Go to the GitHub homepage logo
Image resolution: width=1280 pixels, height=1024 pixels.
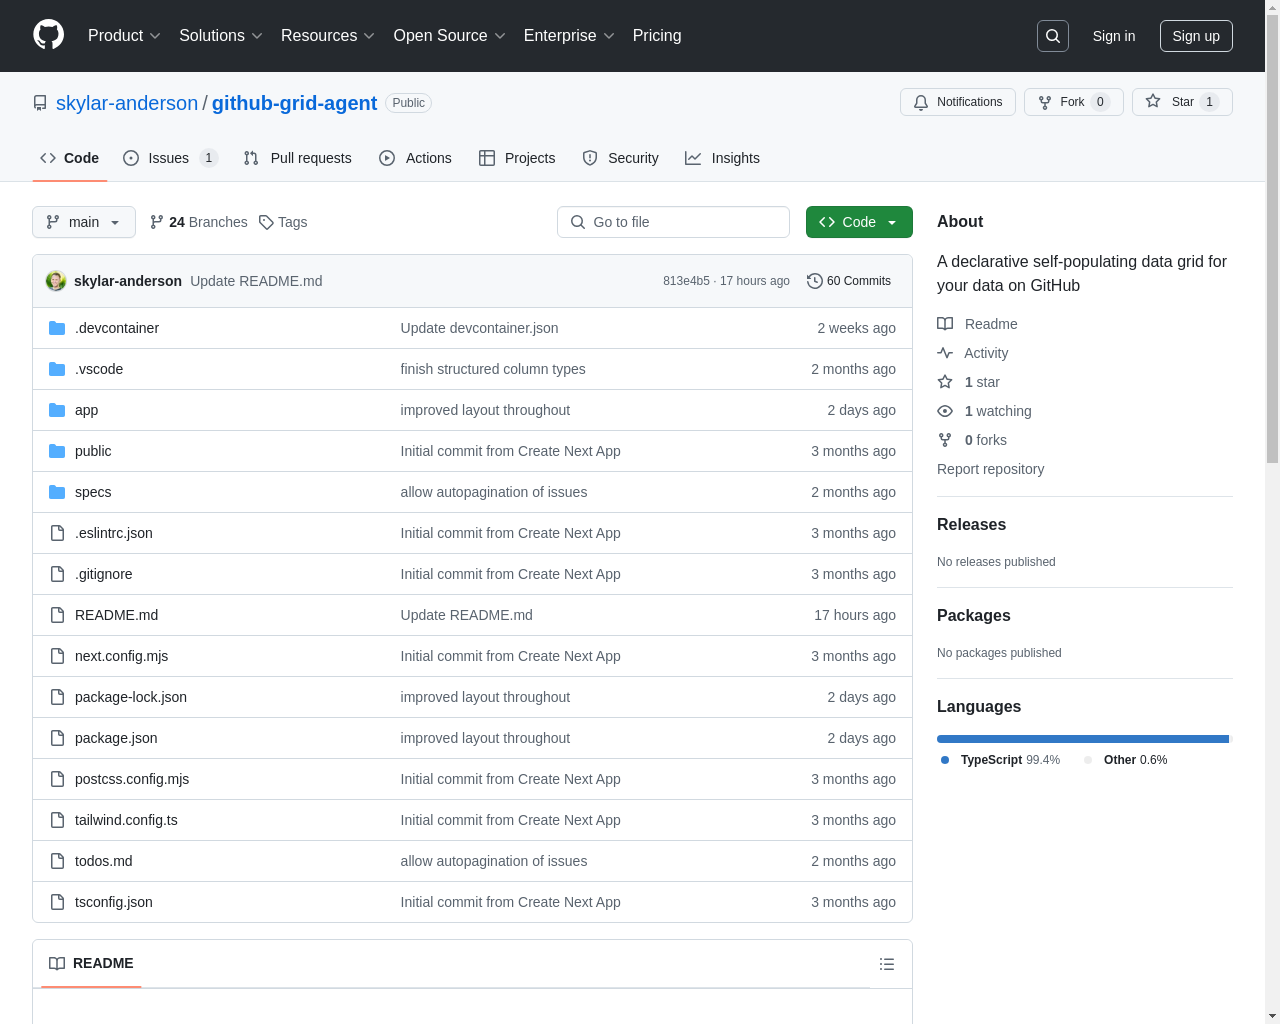(x=48, y=35)
